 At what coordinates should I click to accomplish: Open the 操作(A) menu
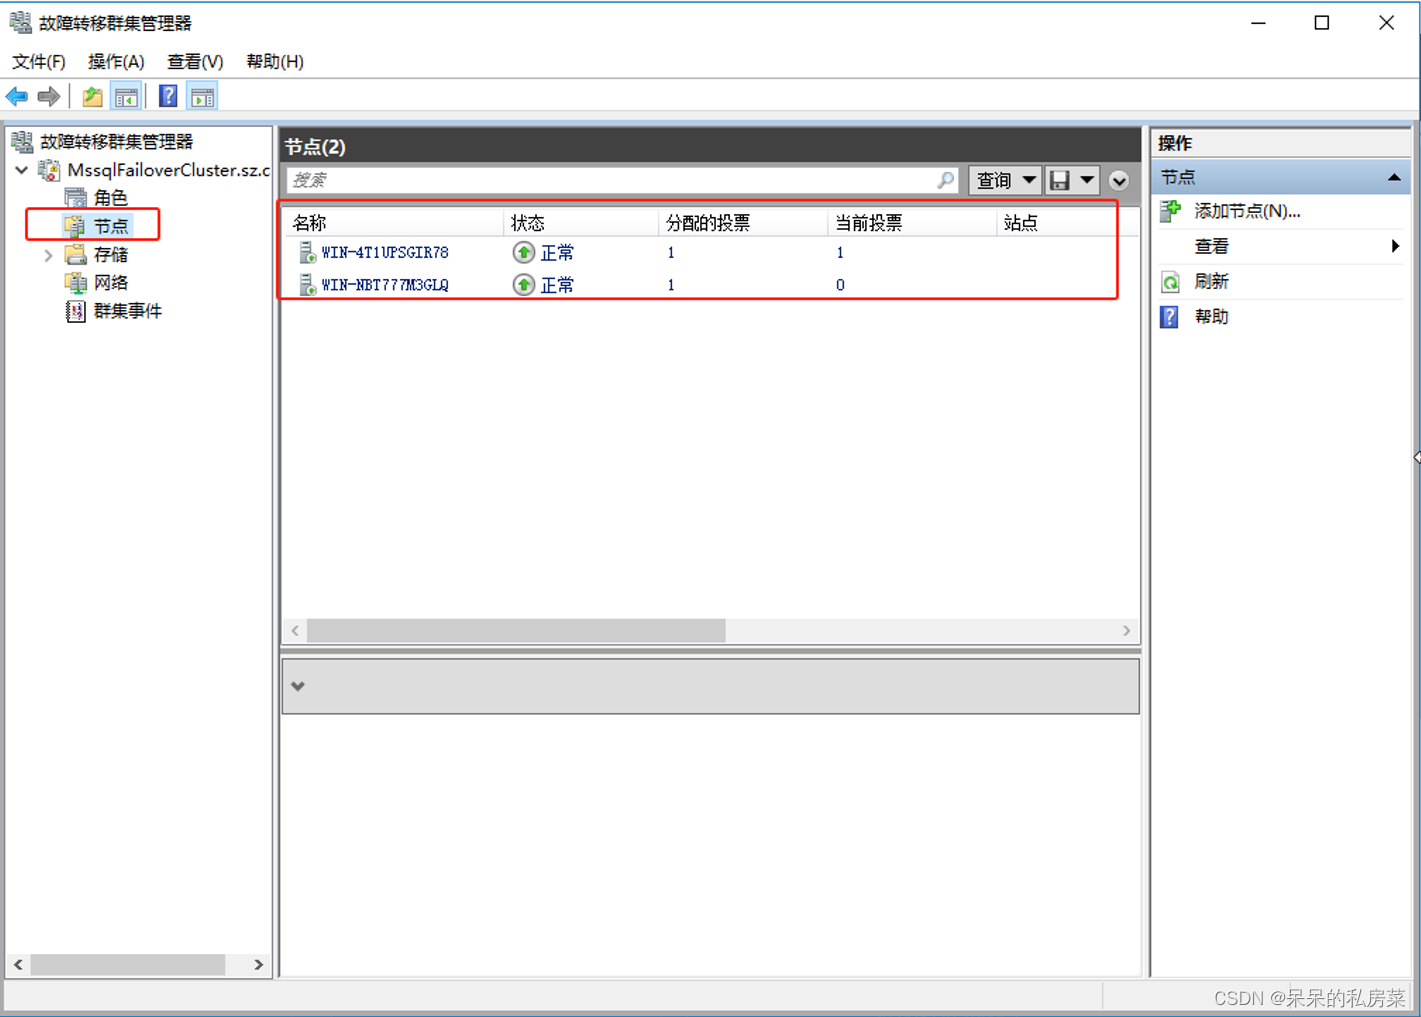116,62
